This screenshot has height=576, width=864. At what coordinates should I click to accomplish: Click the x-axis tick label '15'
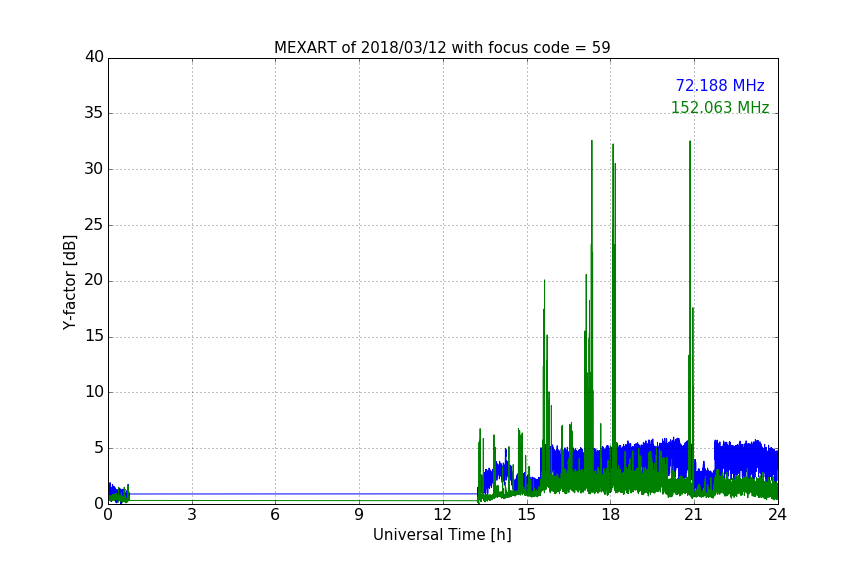click(x=526, y=515)
